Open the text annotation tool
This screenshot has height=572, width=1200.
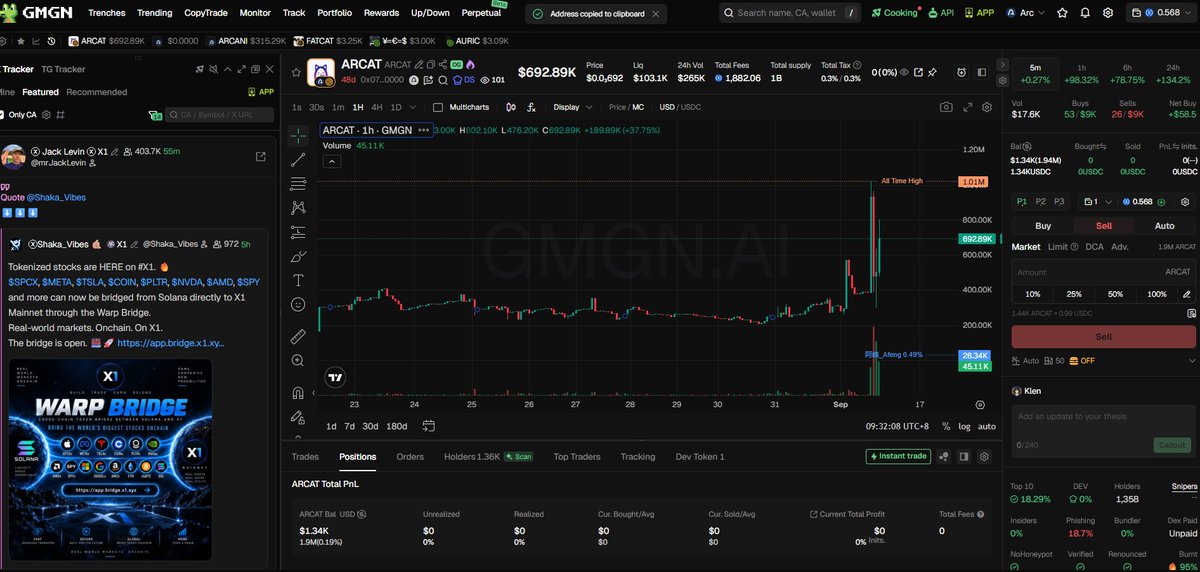(x=298, y=280)
